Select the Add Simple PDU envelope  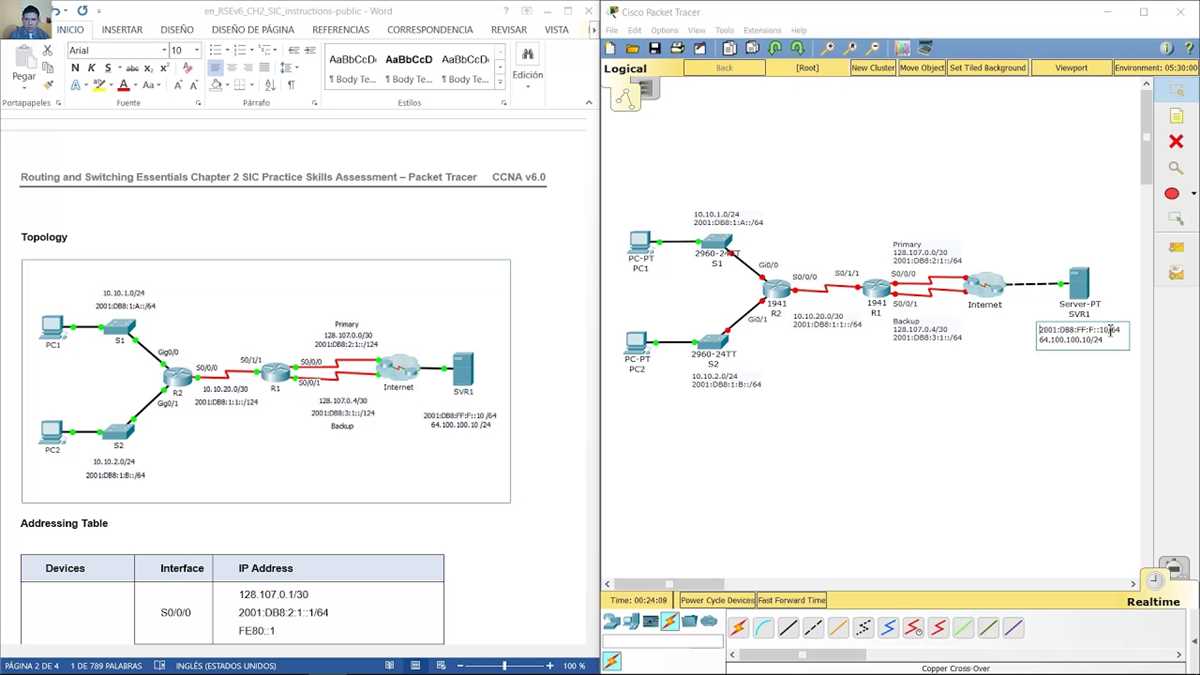(1176, 247)
